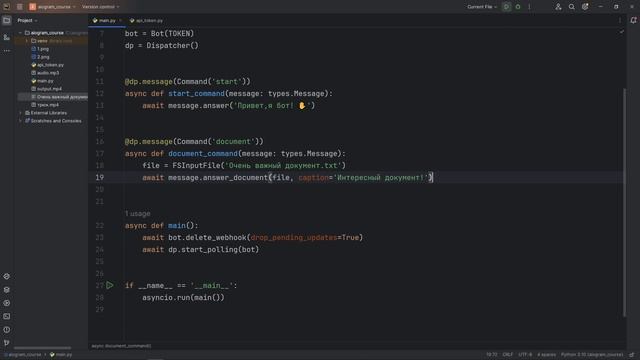Viewport: 640px width, 360px height.
Task: Select трек.mp4 in project tree
Action: click(45, 105)
